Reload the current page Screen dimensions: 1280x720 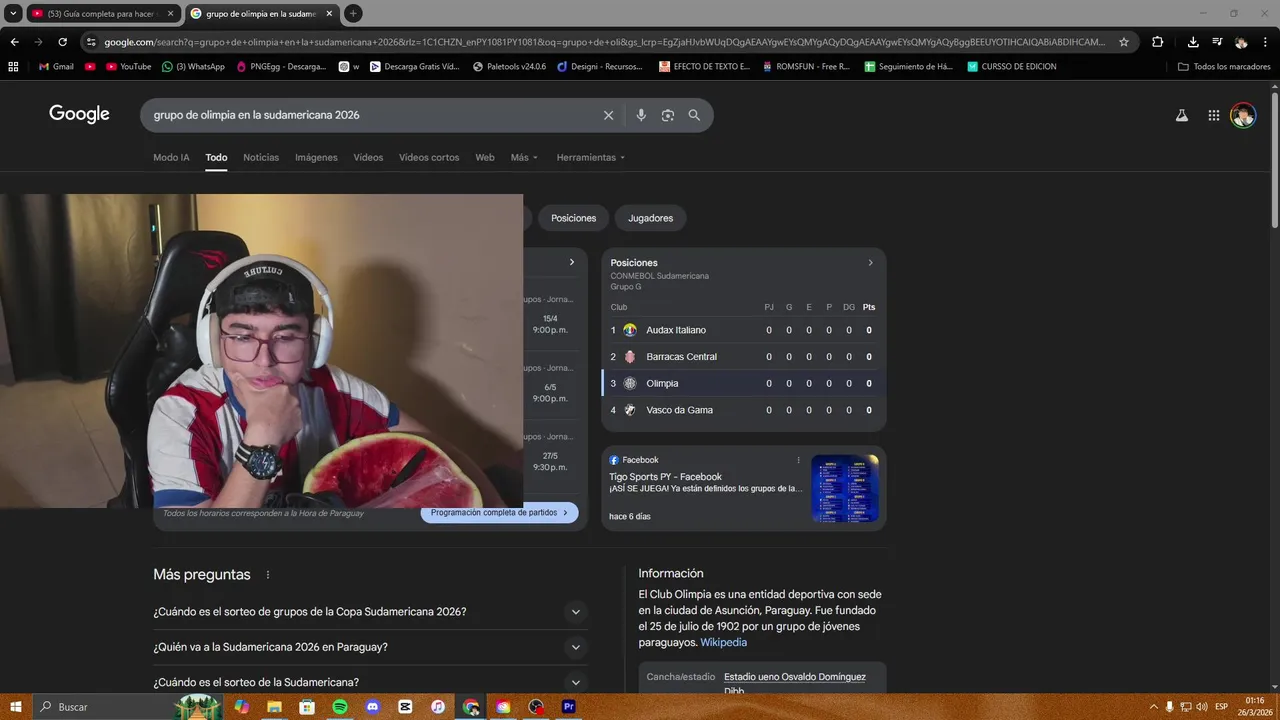[62, 42]
